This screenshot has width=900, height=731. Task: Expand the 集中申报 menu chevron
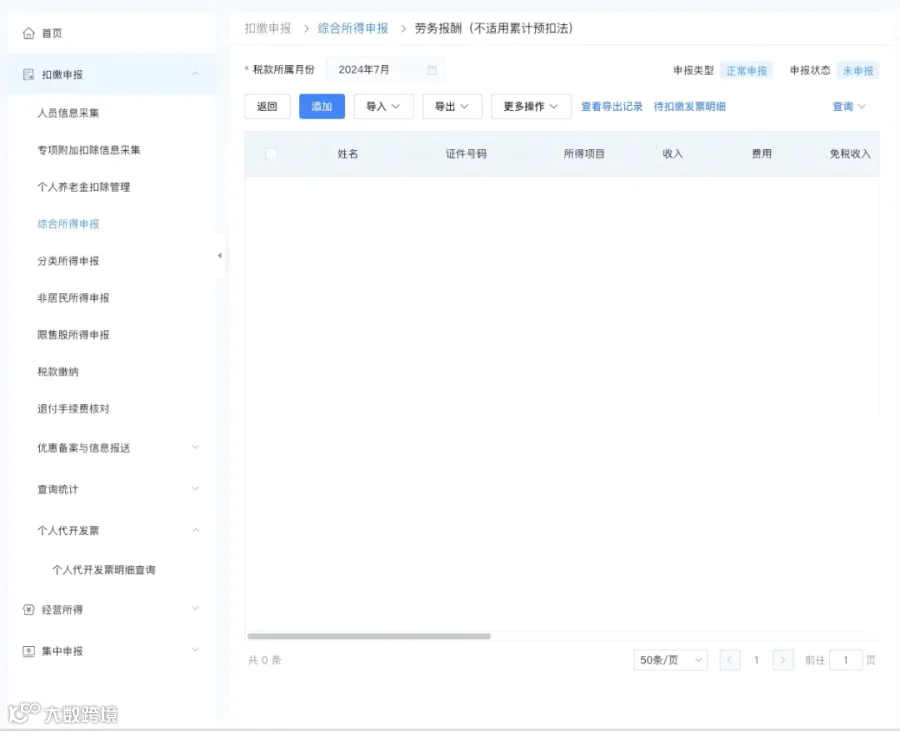196,650
